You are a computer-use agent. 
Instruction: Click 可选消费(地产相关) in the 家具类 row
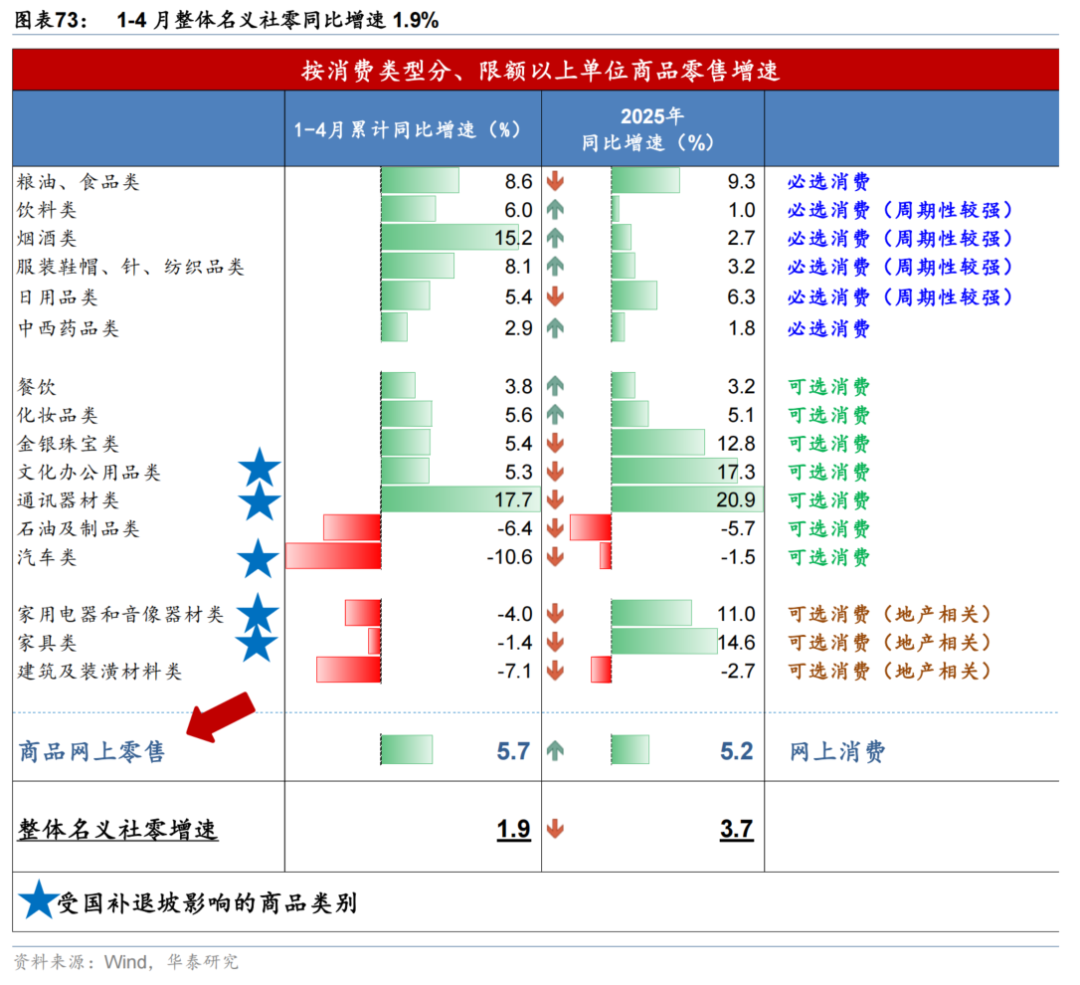pyautogui.click(x=890, y=643)
